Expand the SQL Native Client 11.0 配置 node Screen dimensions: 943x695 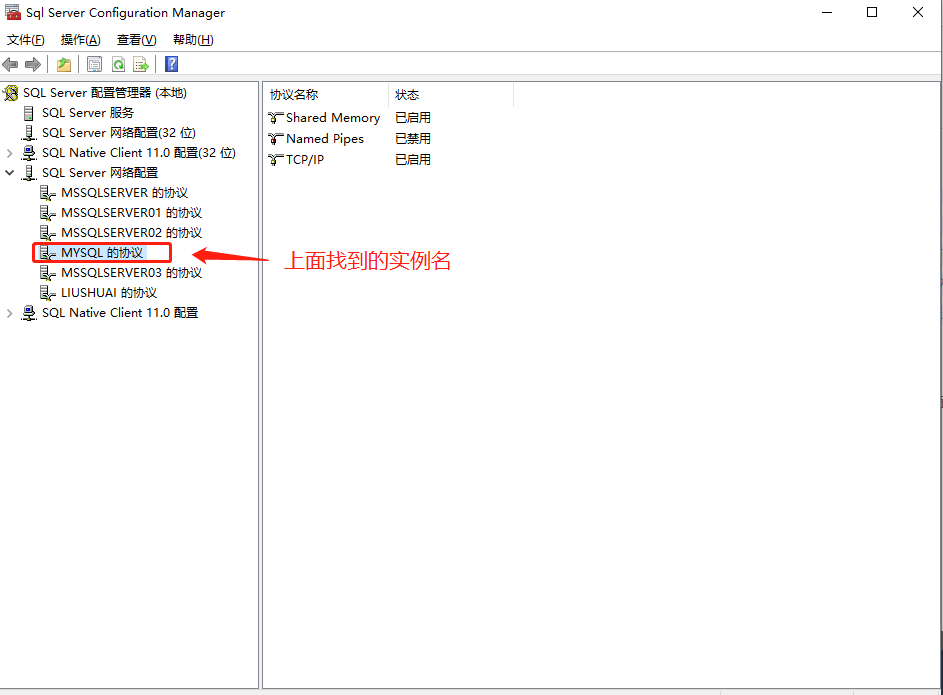pos(10,311)
